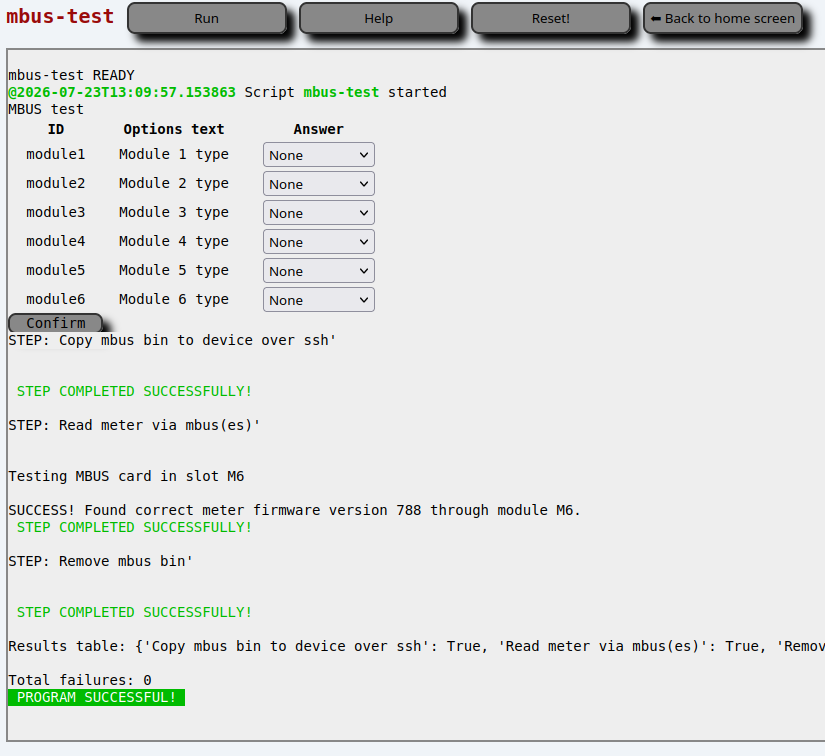This screenshot has width=825, height=756.
Task: Open the Module 3 type dropdown
Action: coord(319,213)
